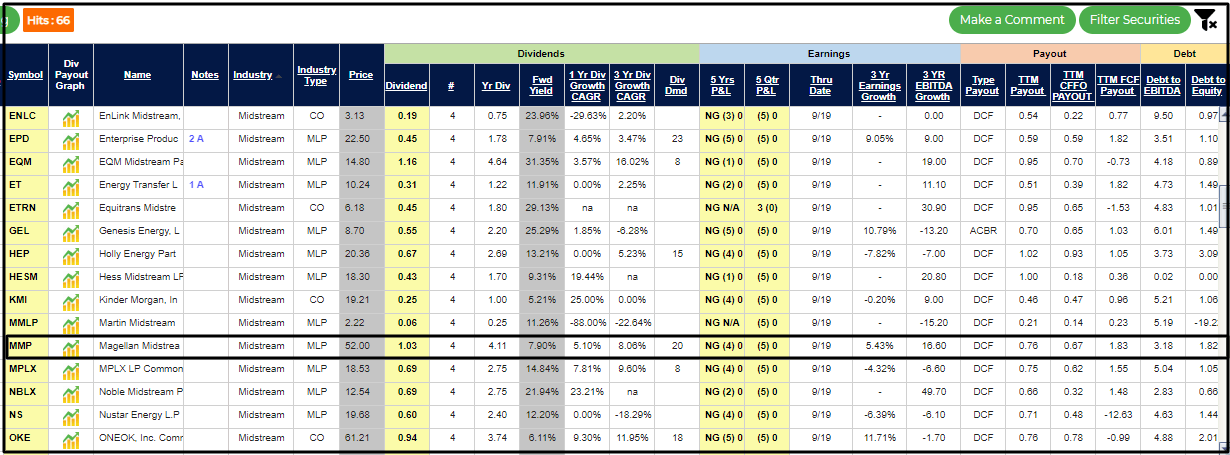Open the 1 A note for ET

pos(196,186)
